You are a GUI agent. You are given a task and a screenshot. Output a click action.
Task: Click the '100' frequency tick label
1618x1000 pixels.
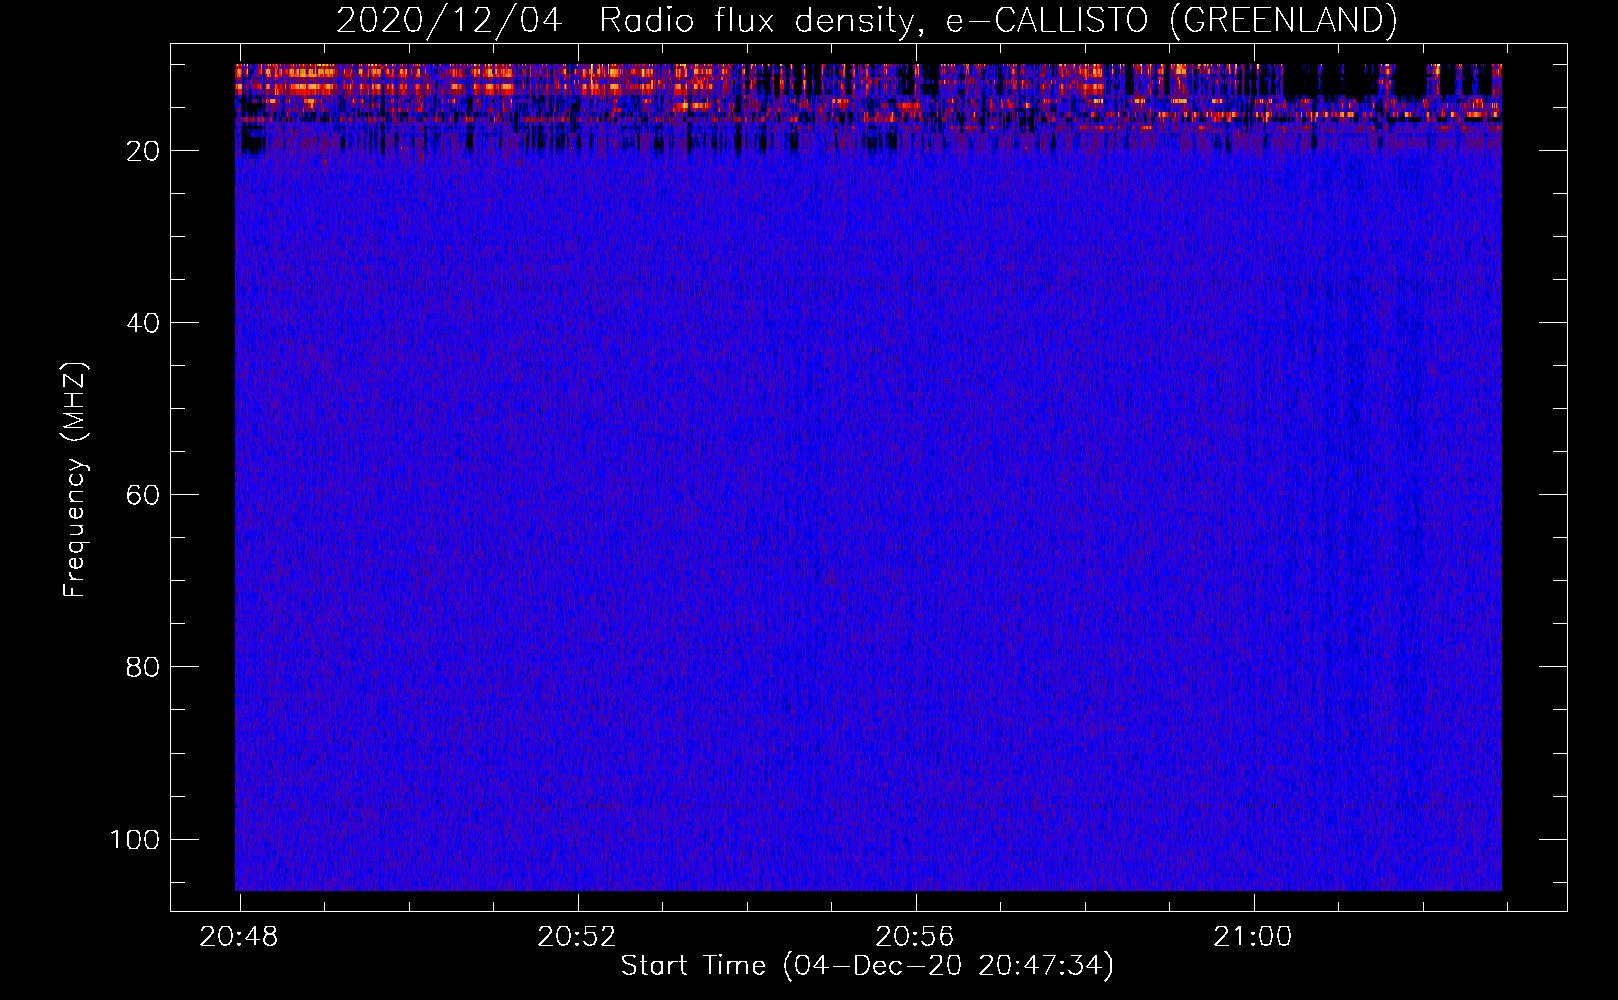135,839
